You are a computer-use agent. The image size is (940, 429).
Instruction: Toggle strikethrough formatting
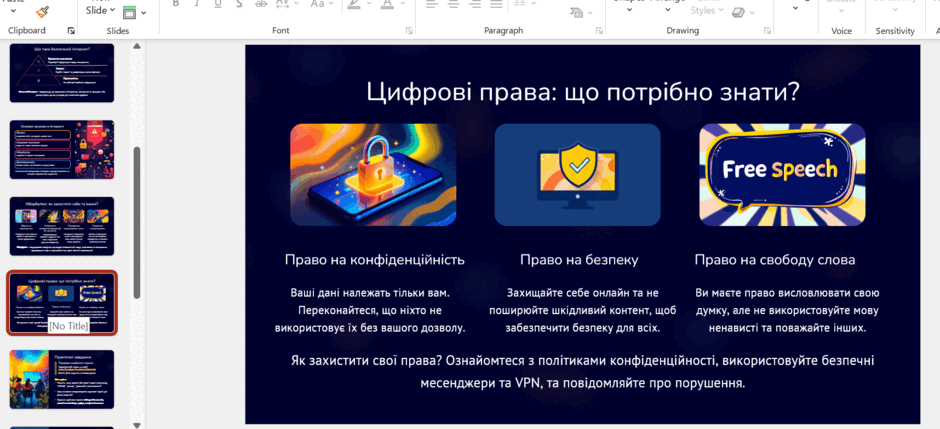[261, 4]
